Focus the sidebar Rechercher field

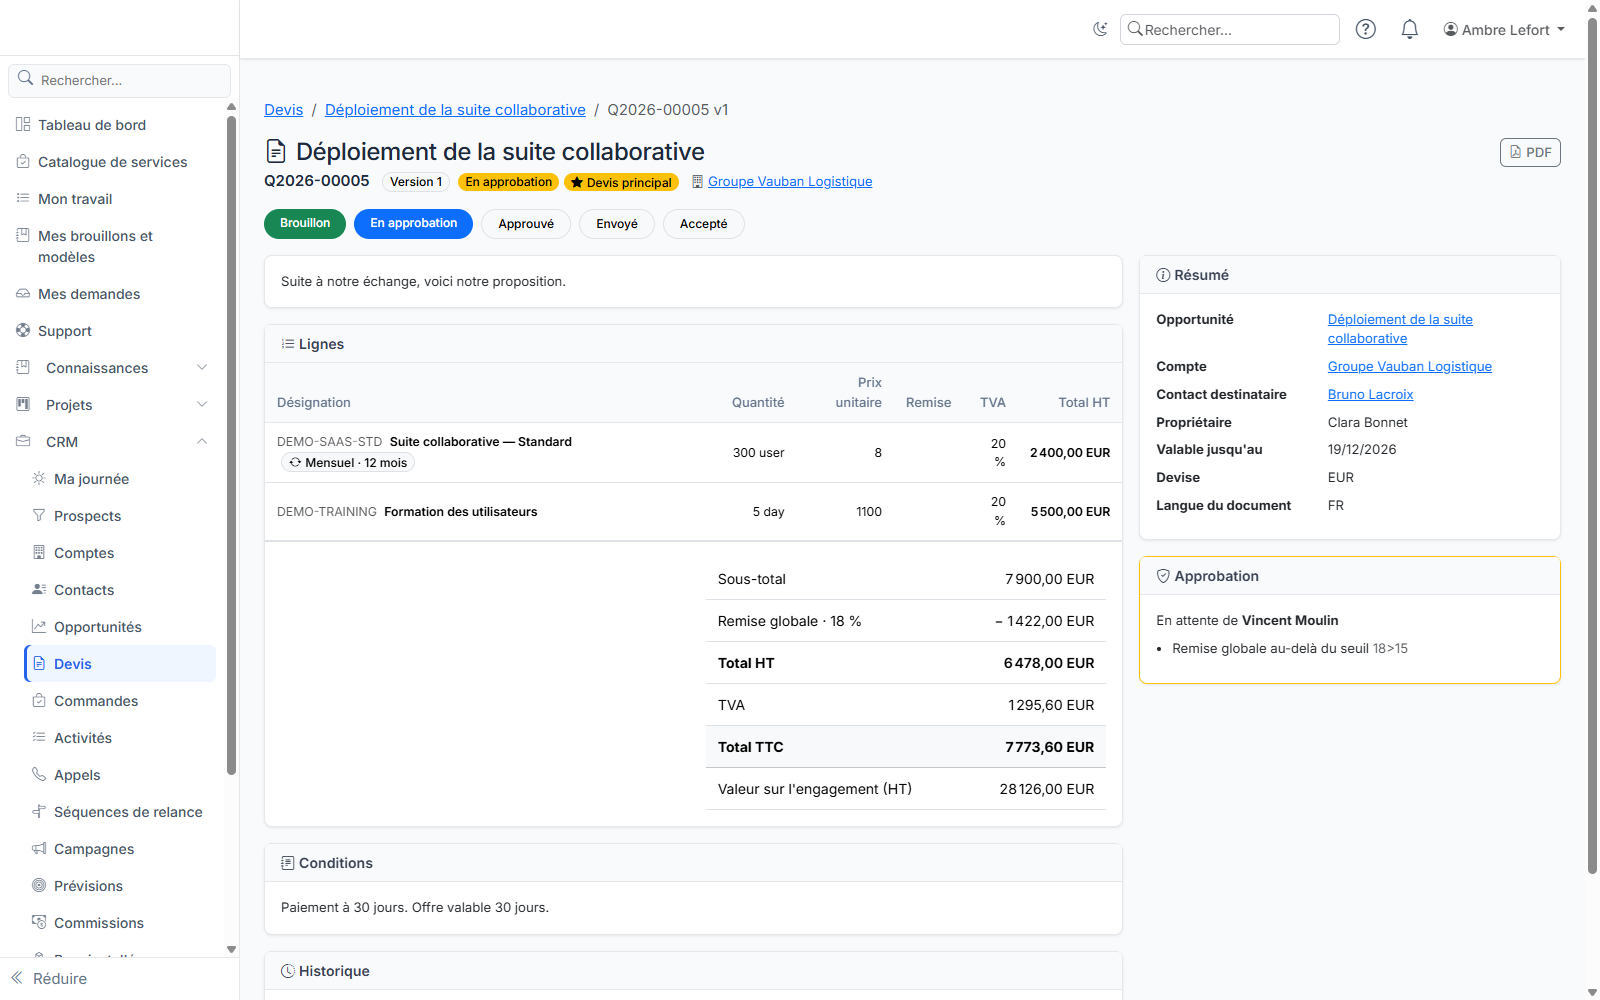120,80
